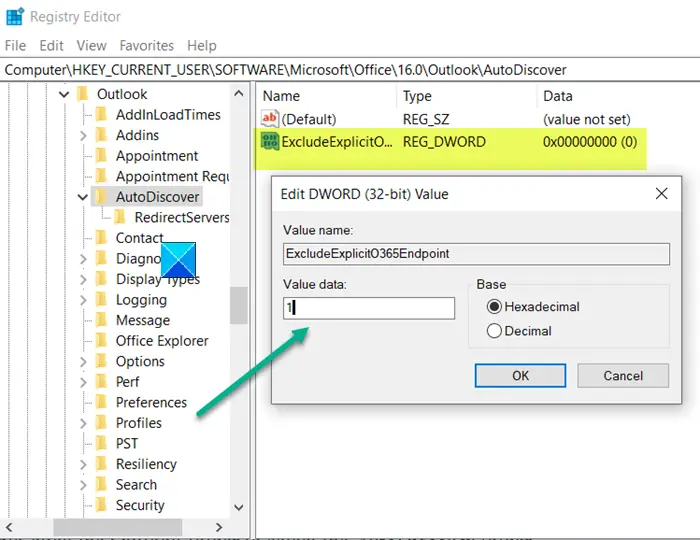Click the tree pane horizontal scrollbar thumb
The height and width of the screenshot is (540, 700).
[117, 527]
